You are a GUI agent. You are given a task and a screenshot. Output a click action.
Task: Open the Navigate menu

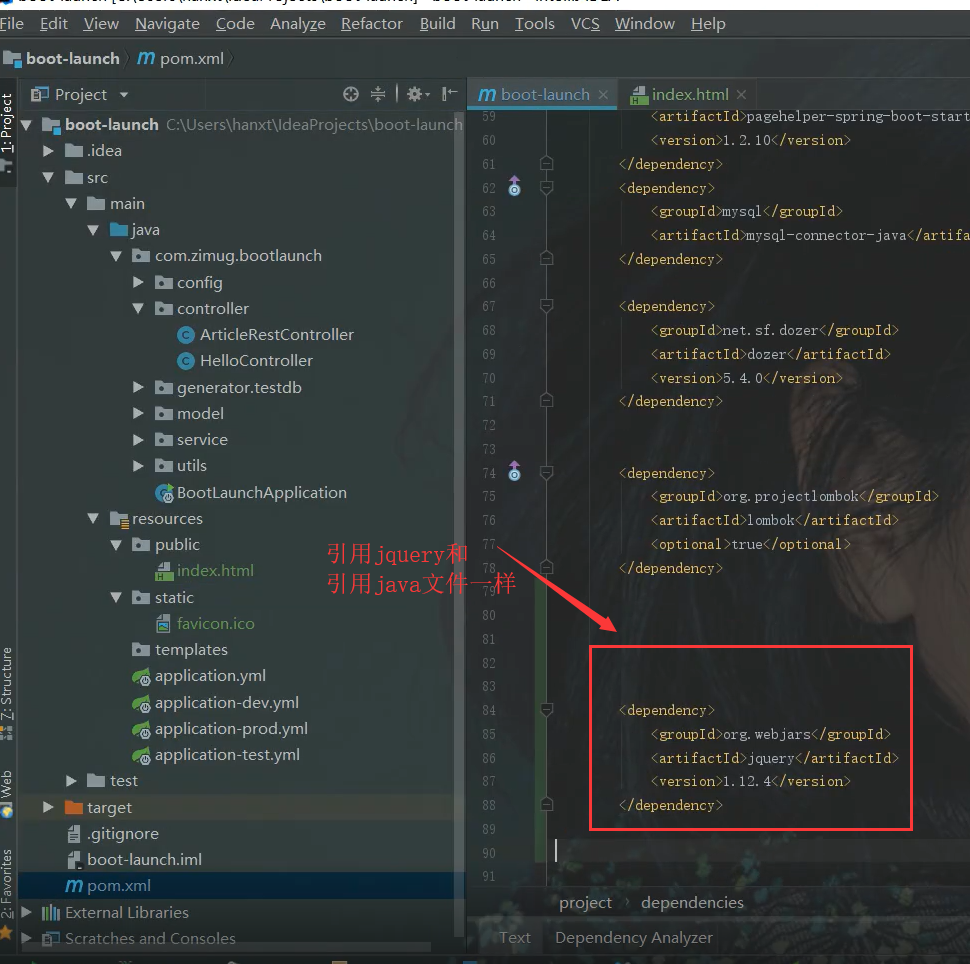point(168,24)
